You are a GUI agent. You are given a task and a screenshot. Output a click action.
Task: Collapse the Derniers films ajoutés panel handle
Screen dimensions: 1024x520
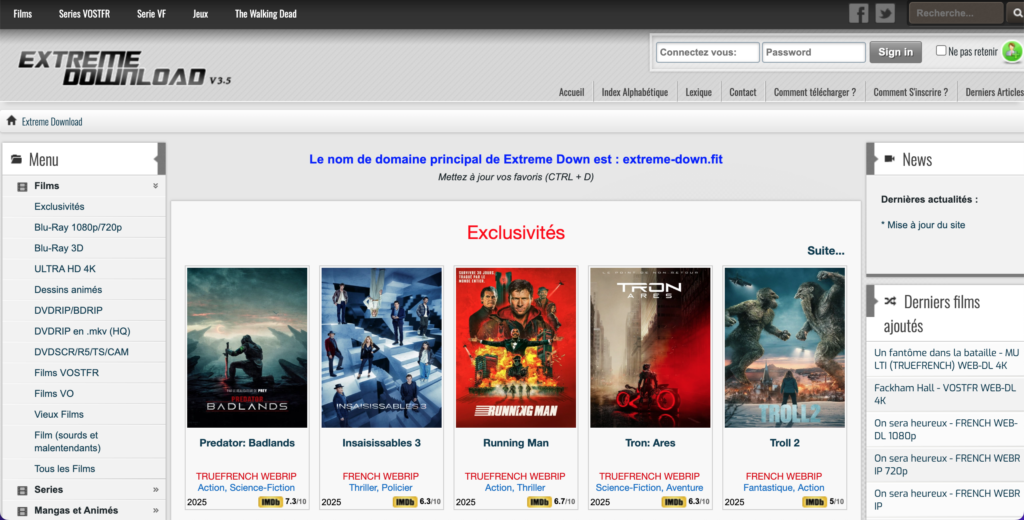click(x=871, y=301)
